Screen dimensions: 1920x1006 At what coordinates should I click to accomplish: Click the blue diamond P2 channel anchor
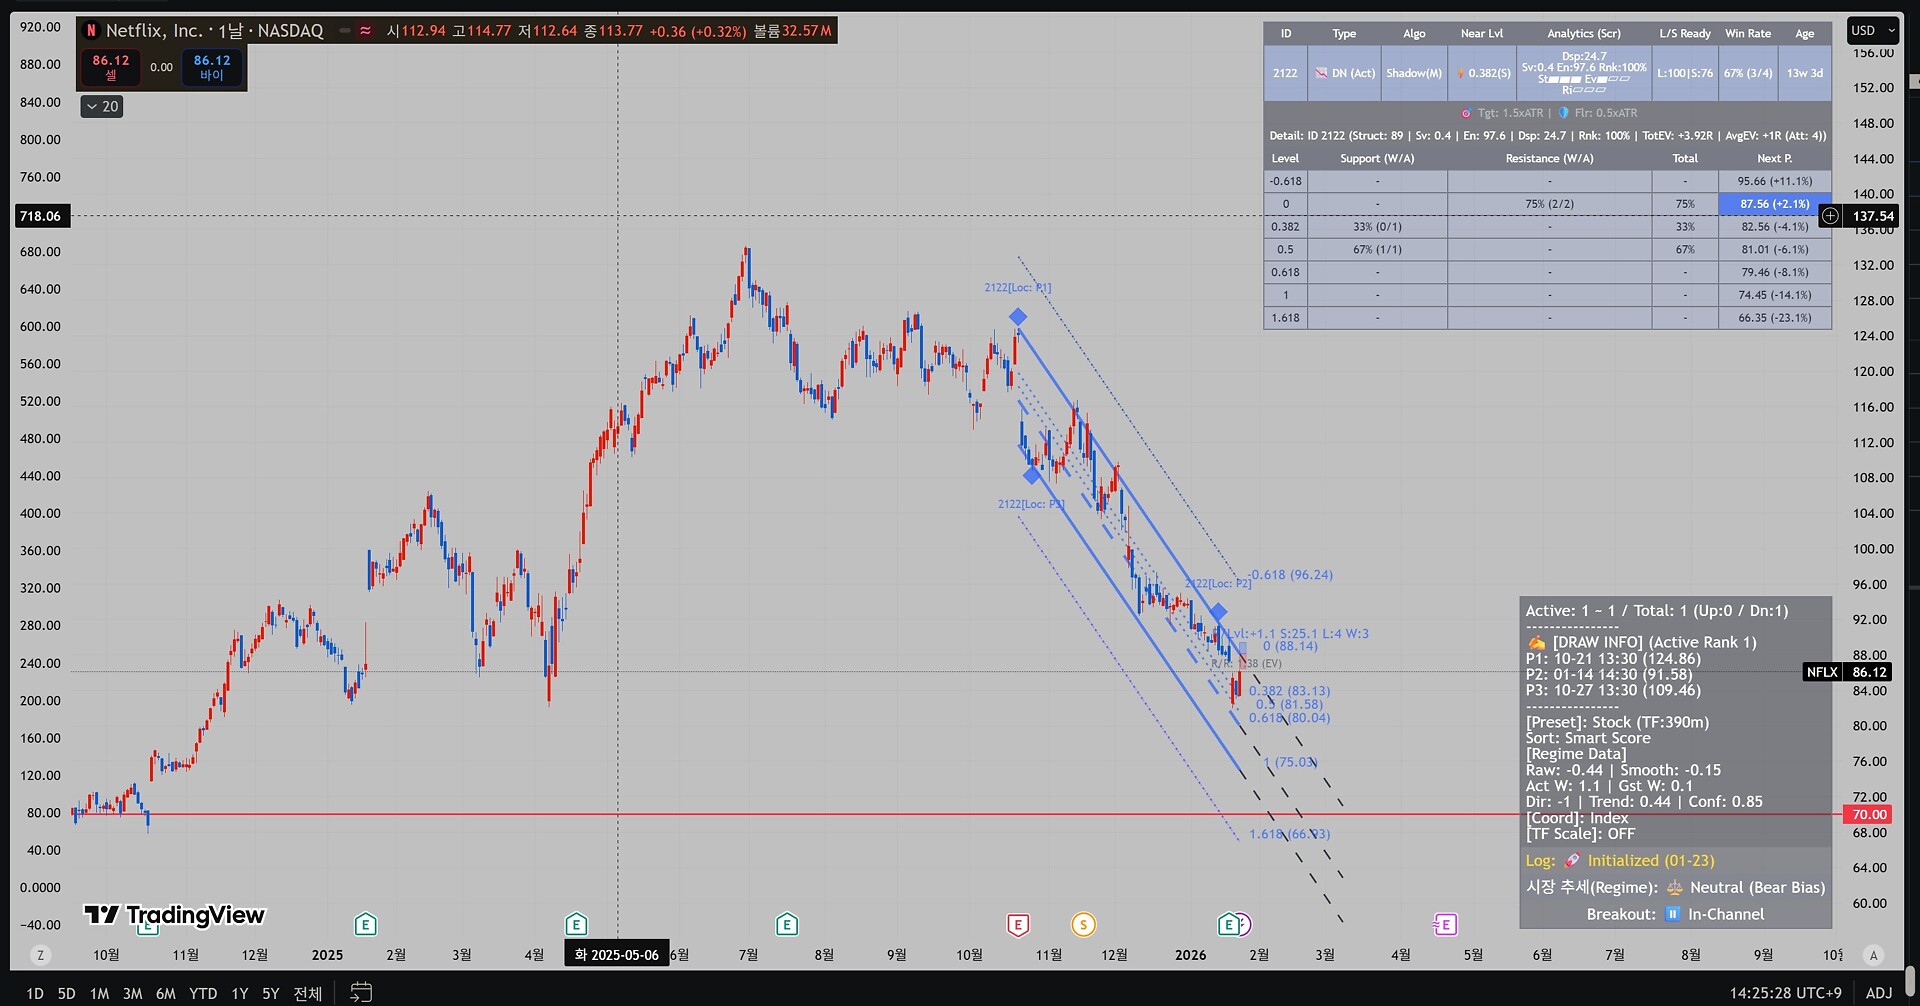click(x=1218, y=611)
